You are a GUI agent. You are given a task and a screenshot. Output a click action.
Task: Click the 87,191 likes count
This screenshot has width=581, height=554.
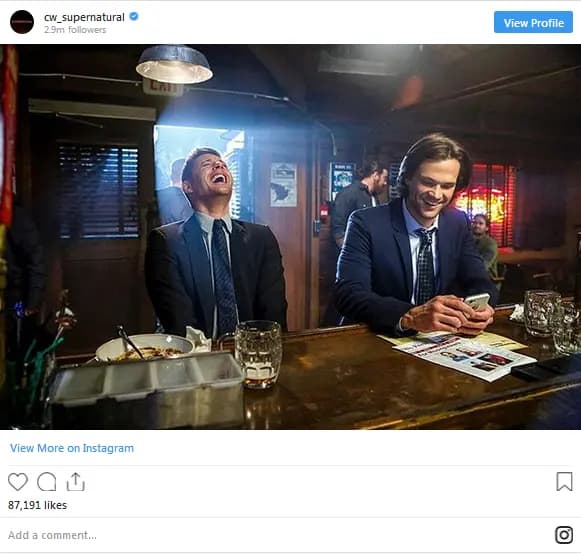37,505
